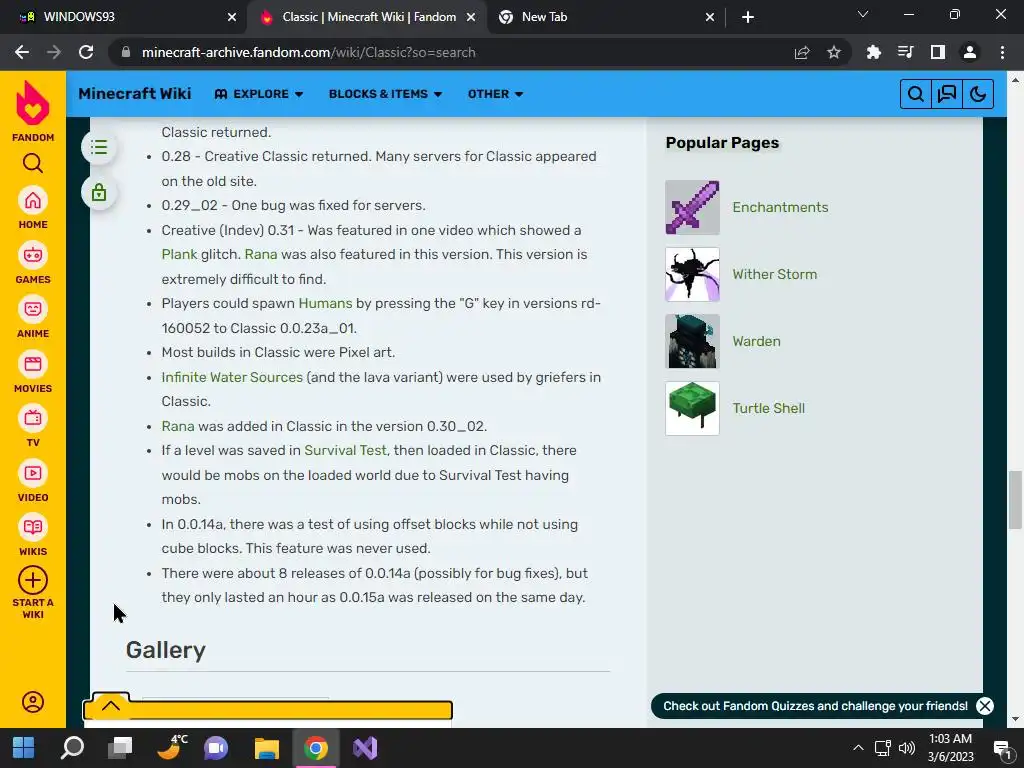Click the Enchantments sword thumbnail
Viewport: 1024px width, 768px height.
click(692, 208)
